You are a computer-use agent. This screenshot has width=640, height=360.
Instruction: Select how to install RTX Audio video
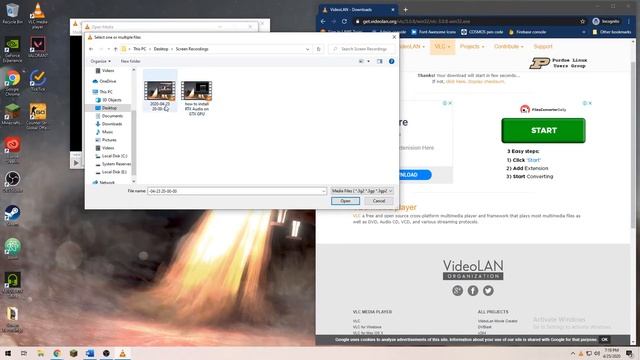pyautogui.click(x=196, y=98)
